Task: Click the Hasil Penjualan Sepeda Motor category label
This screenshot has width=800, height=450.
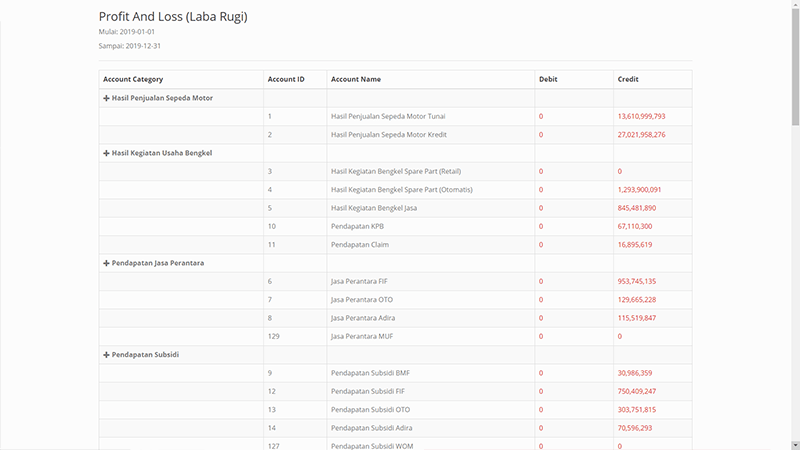Action: click(x=162, y=98)
